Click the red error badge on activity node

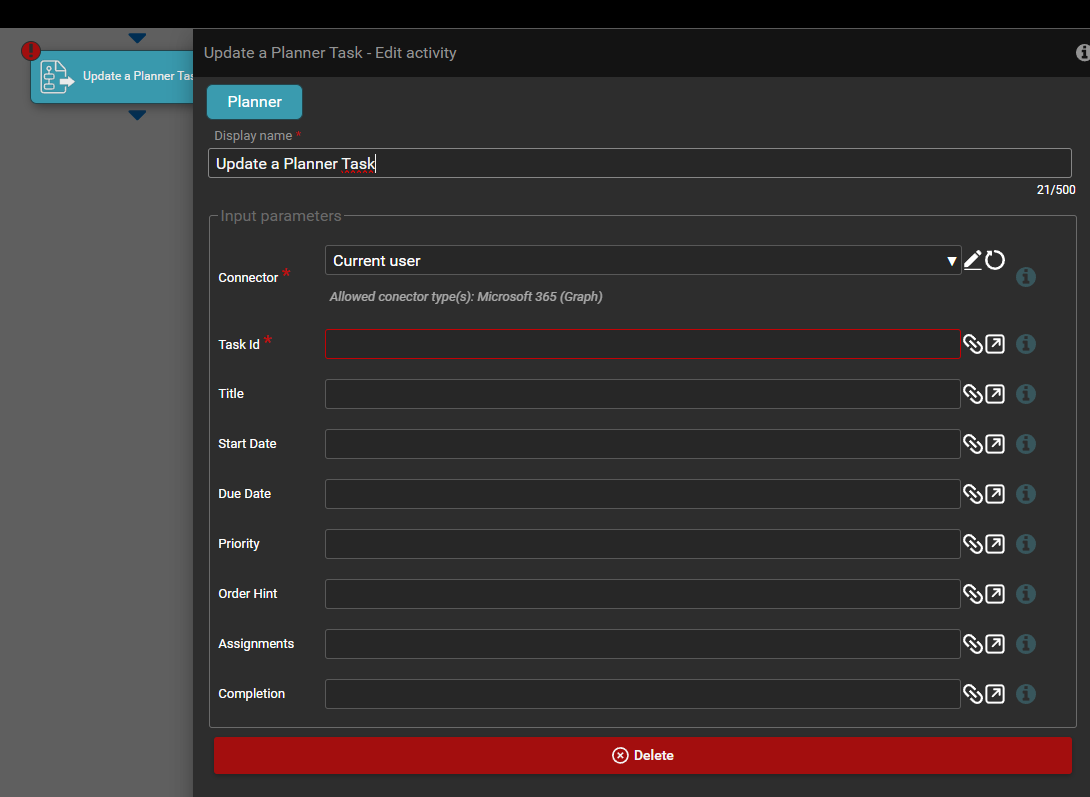(x=31, y=50)
